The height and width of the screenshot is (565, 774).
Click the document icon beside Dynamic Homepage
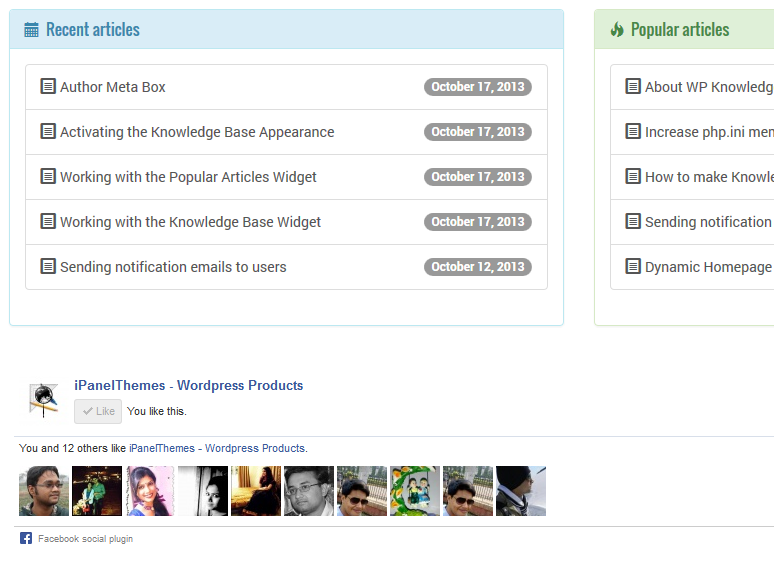(x=633, y=266)
